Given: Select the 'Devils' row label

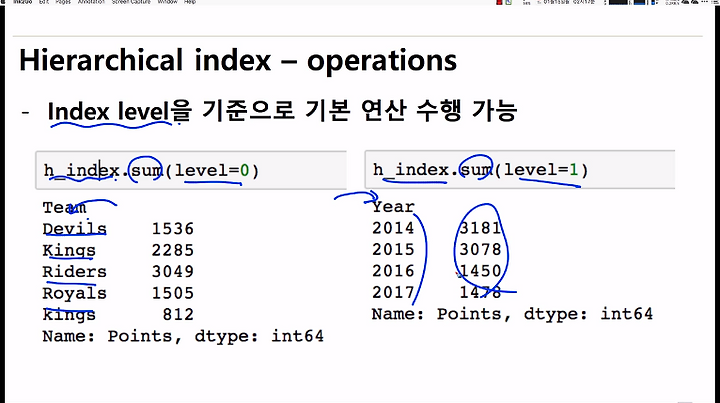Looking at the screenshot, I should (74, 229).
